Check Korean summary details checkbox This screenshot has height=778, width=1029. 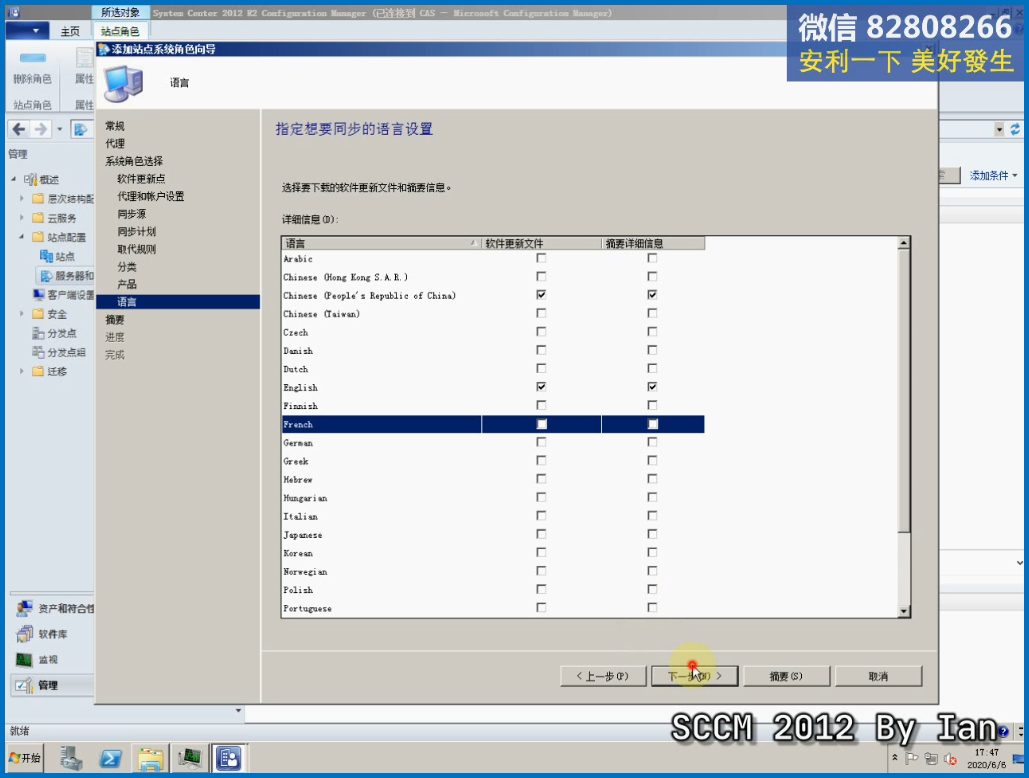coord(652,552)
